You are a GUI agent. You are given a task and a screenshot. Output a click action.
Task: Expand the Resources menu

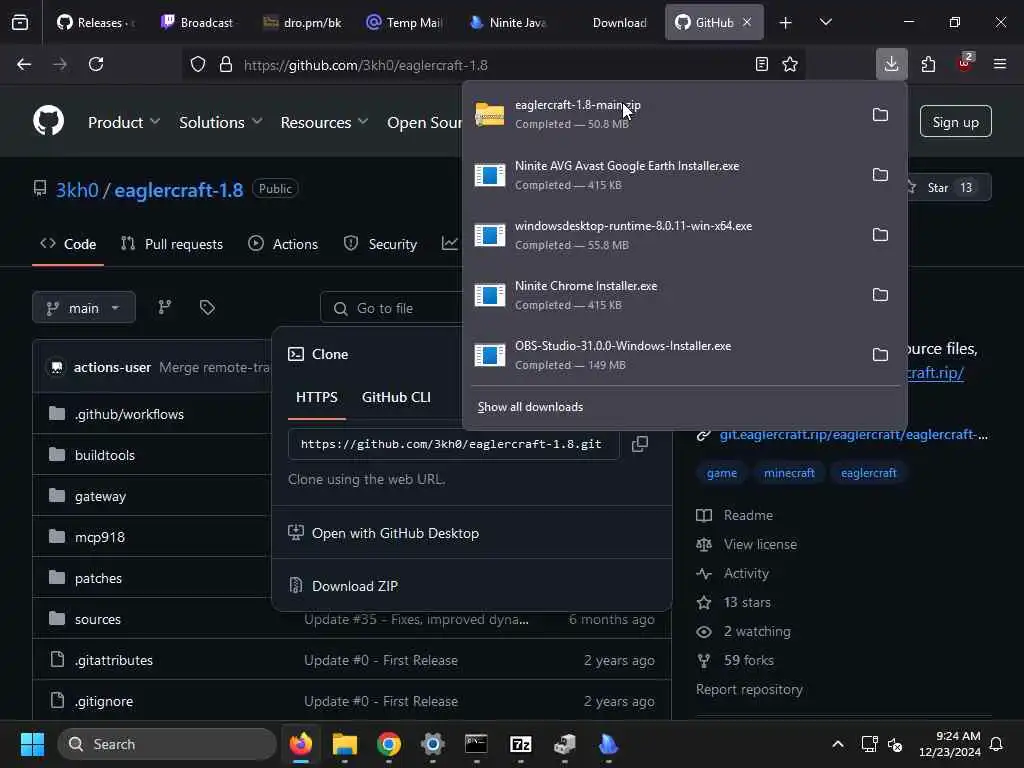[x=324, y=122]
